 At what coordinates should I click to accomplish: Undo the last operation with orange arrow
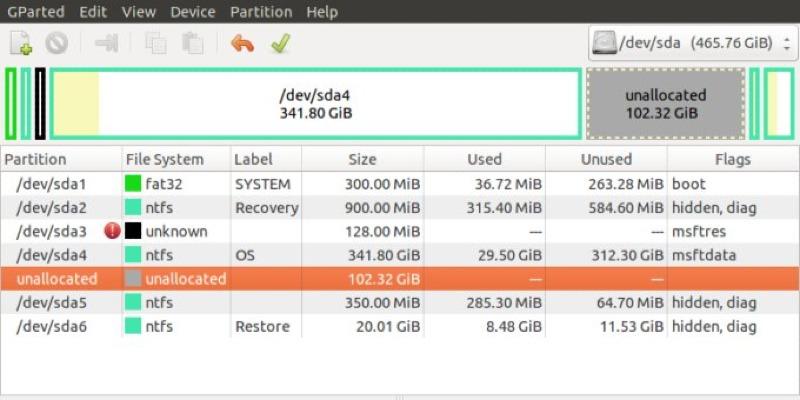click(242, 44)
